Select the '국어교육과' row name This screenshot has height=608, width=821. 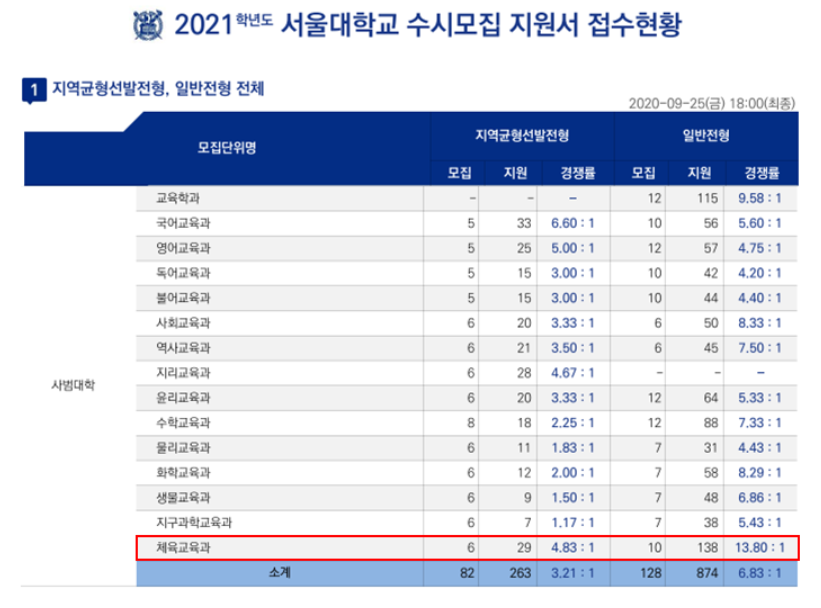coord(183,223)
